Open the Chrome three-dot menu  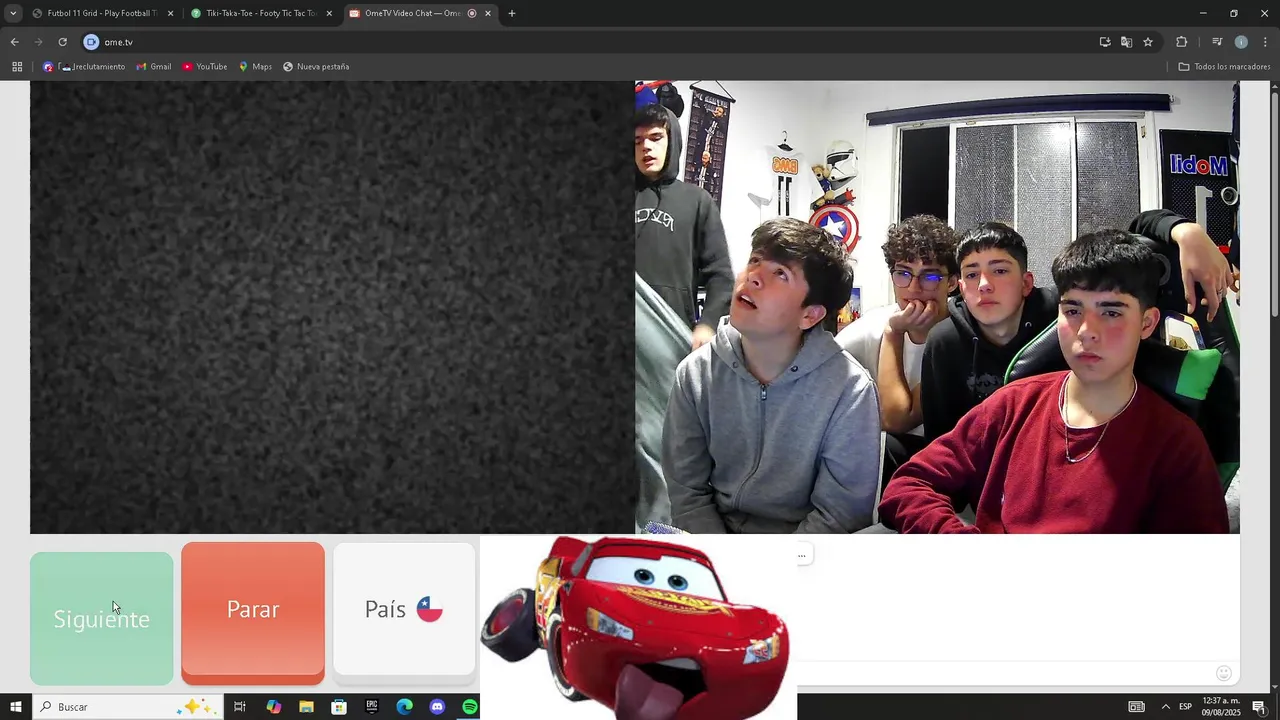pos(1265,42)
